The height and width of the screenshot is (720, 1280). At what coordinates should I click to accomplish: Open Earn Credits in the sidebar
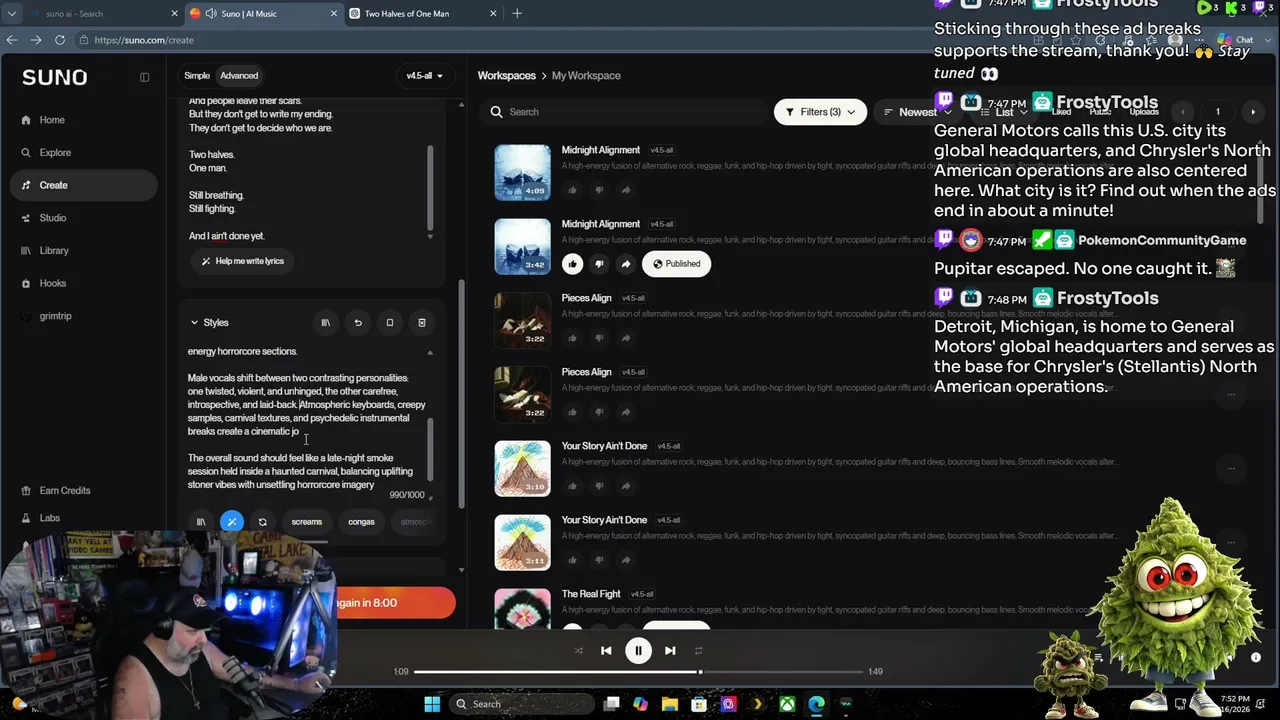tap(64, 491)
